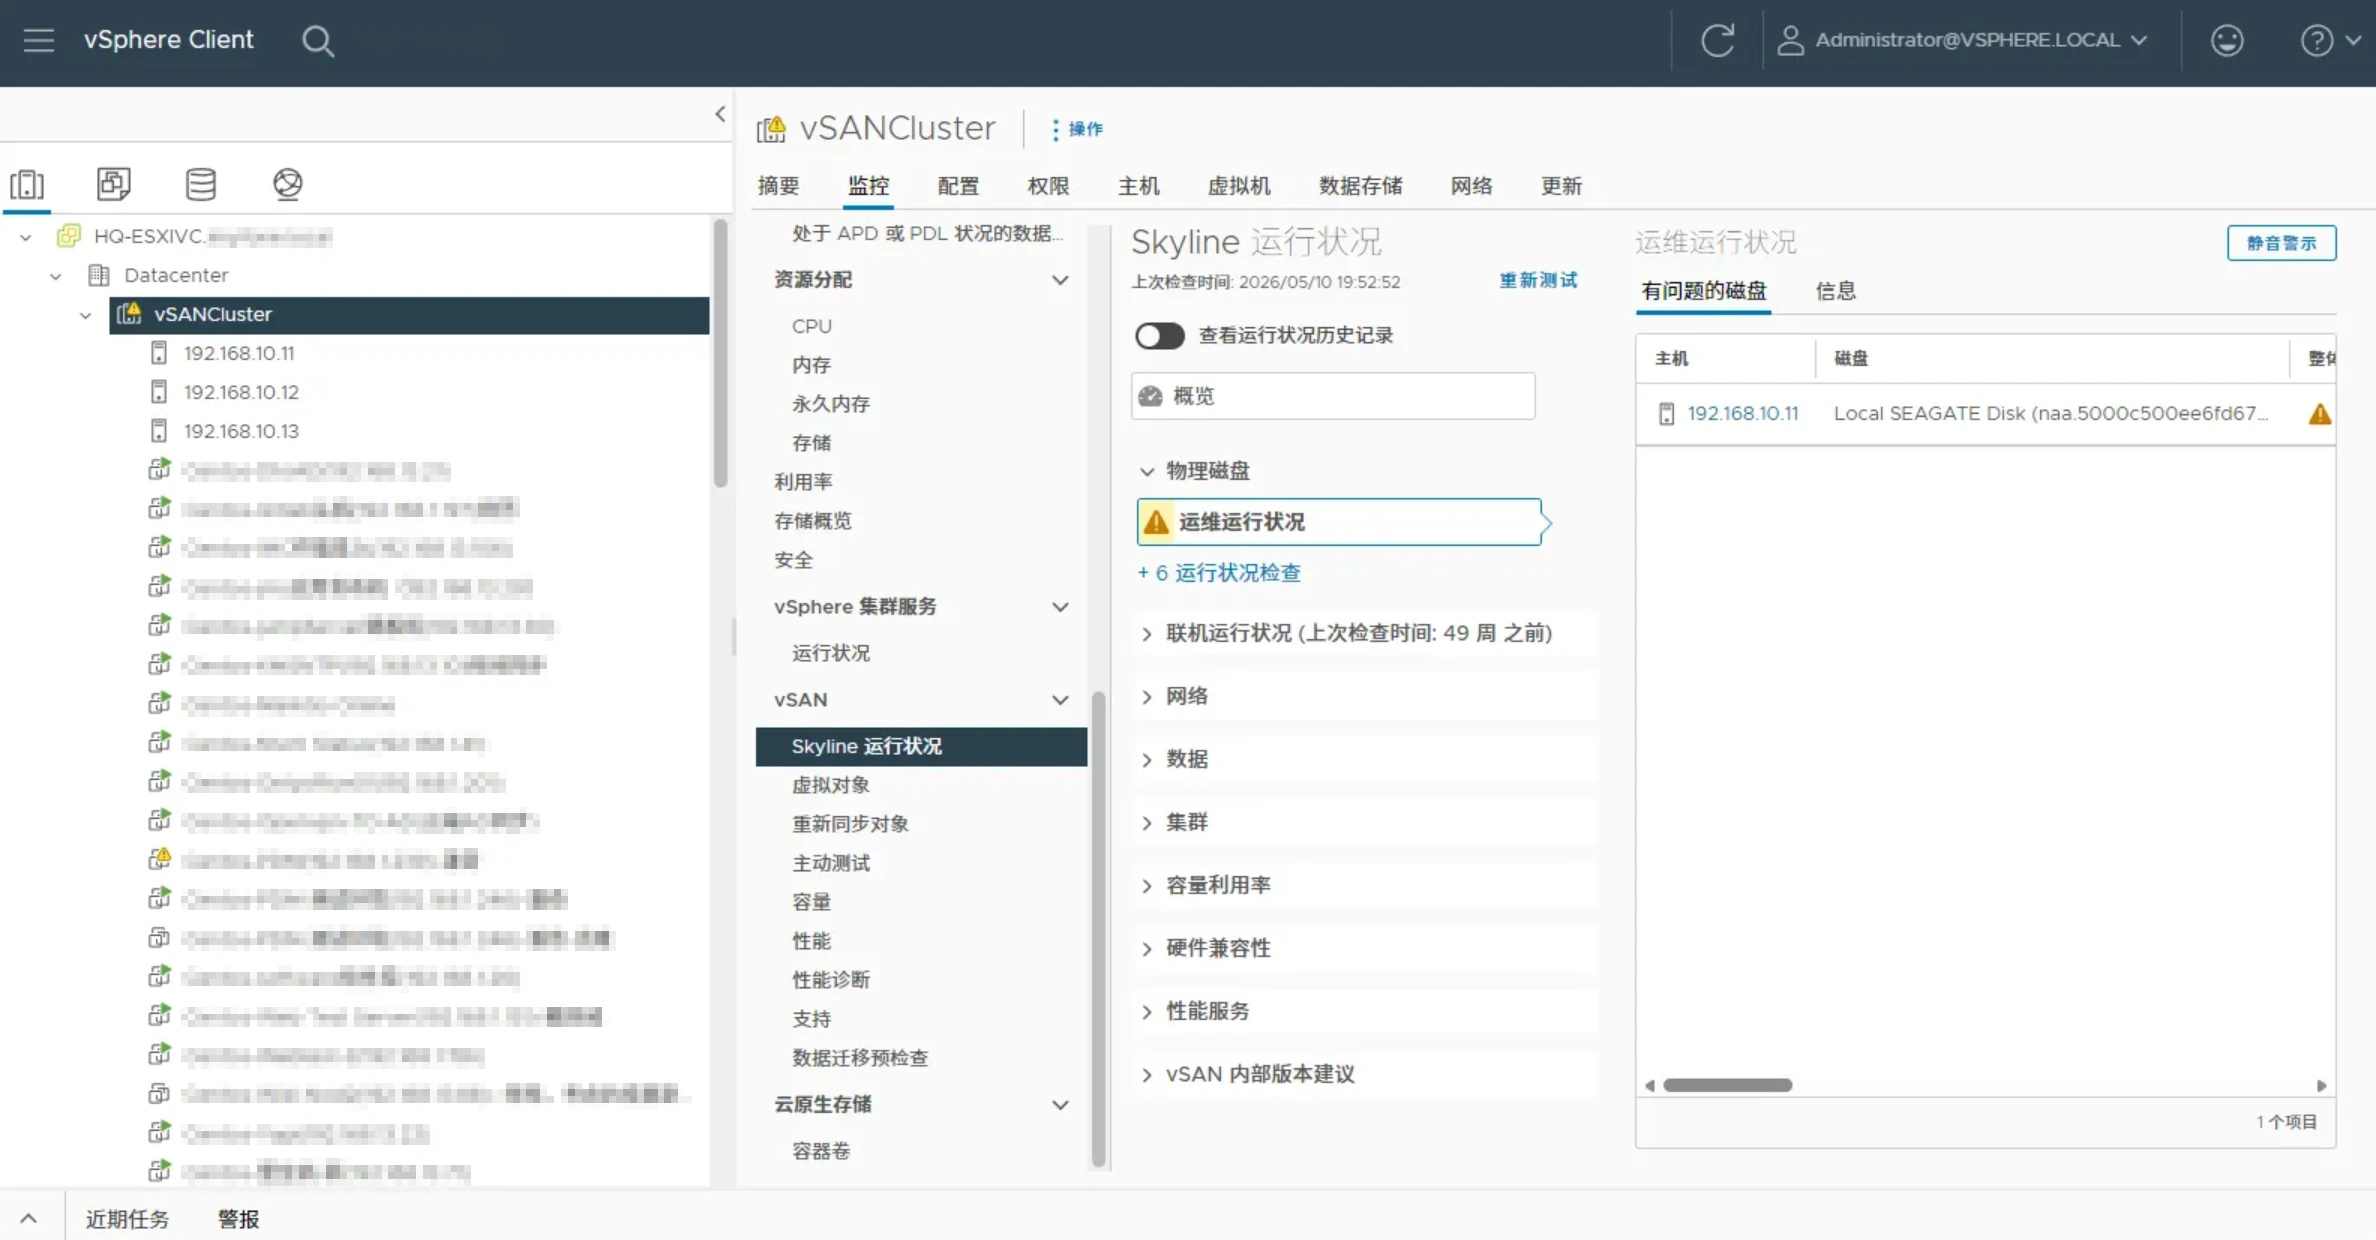Open the 操作 actions menu

[1076, 129]
